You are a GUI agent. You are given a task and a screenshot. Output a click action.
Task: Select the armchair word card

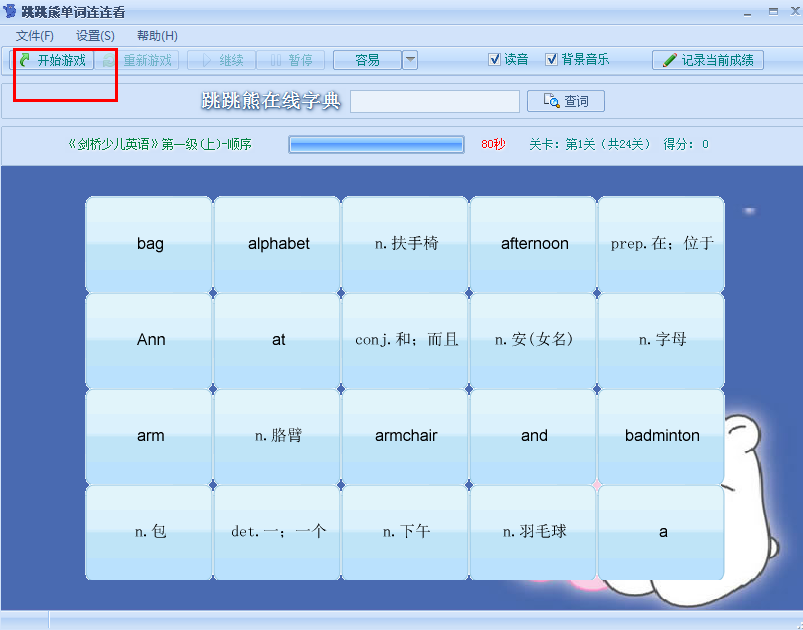405,436
